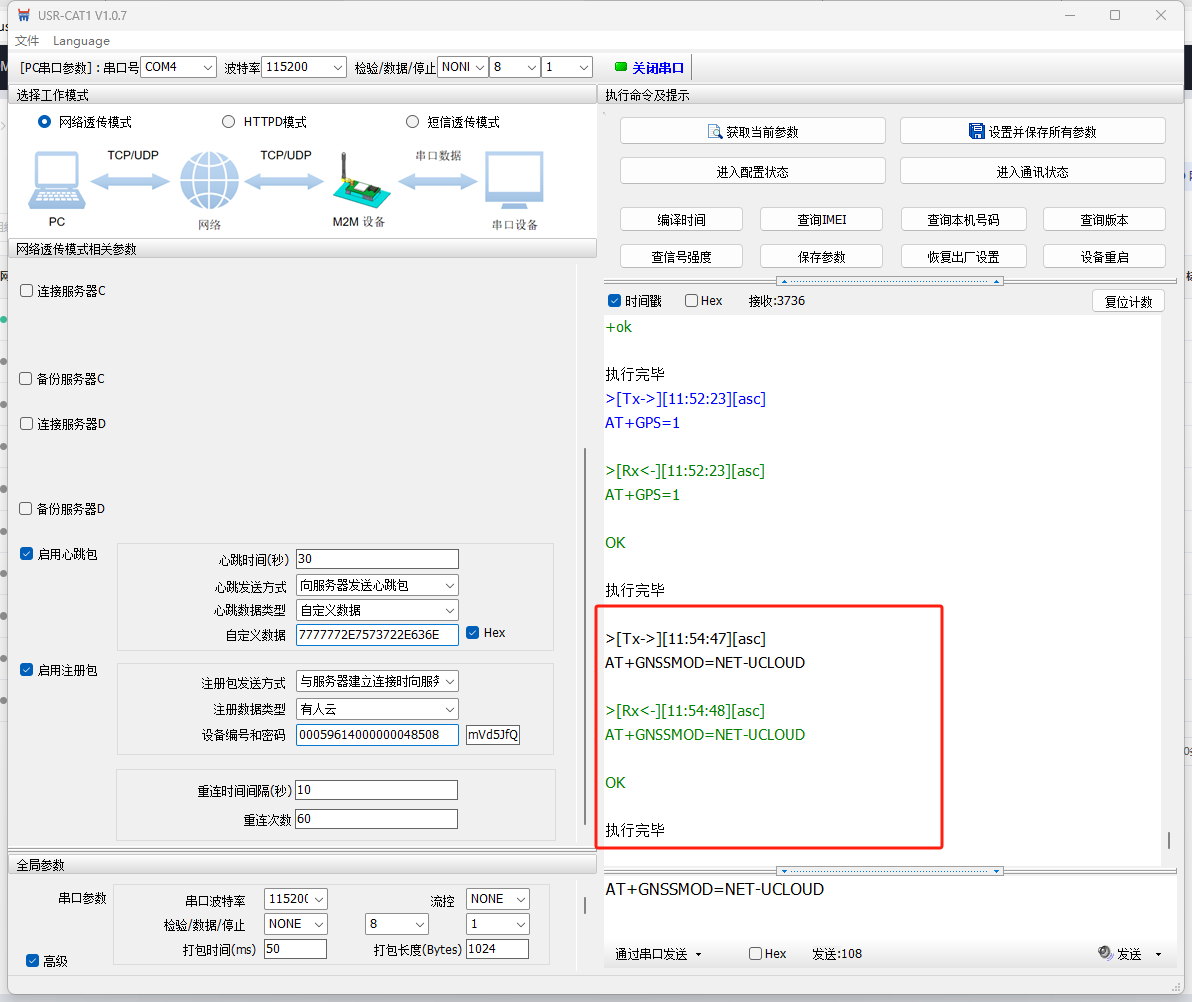
Task: Toggle Hex checkbox beside custom heartbeat data
Action: (x=474, y=633)
